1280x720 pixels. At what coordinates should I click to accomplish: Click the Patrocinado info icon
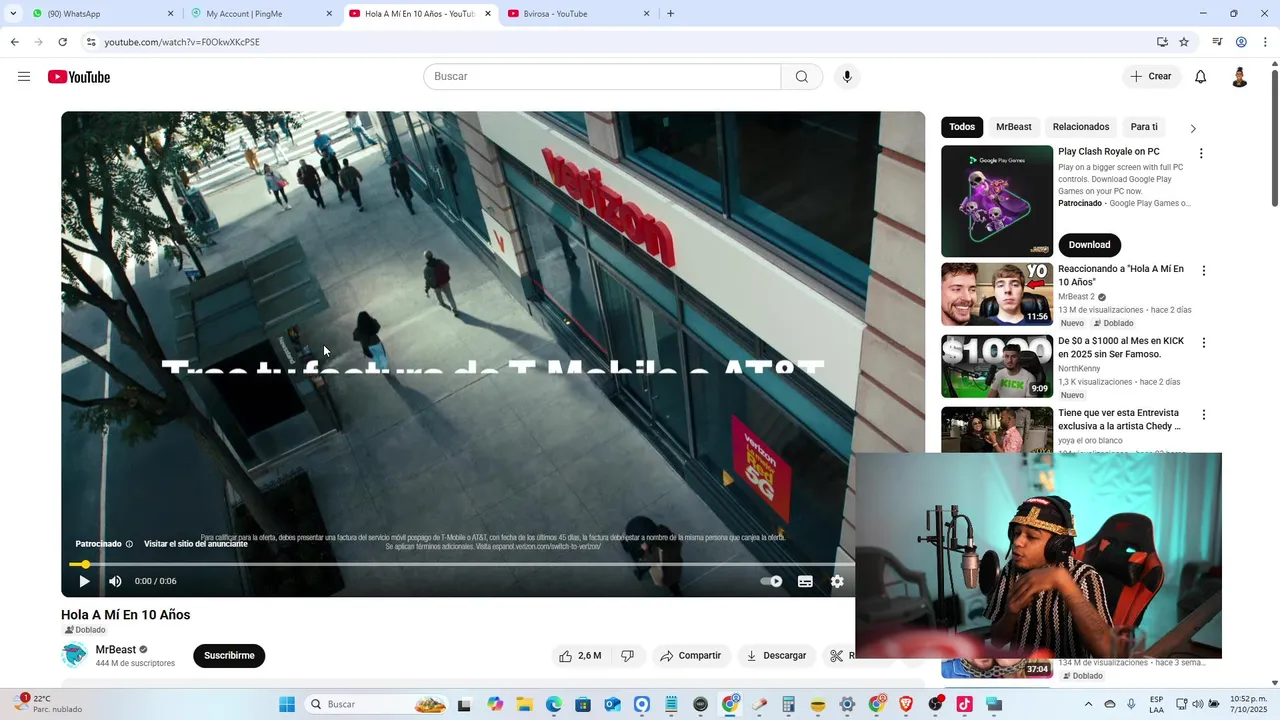(129, 544)
